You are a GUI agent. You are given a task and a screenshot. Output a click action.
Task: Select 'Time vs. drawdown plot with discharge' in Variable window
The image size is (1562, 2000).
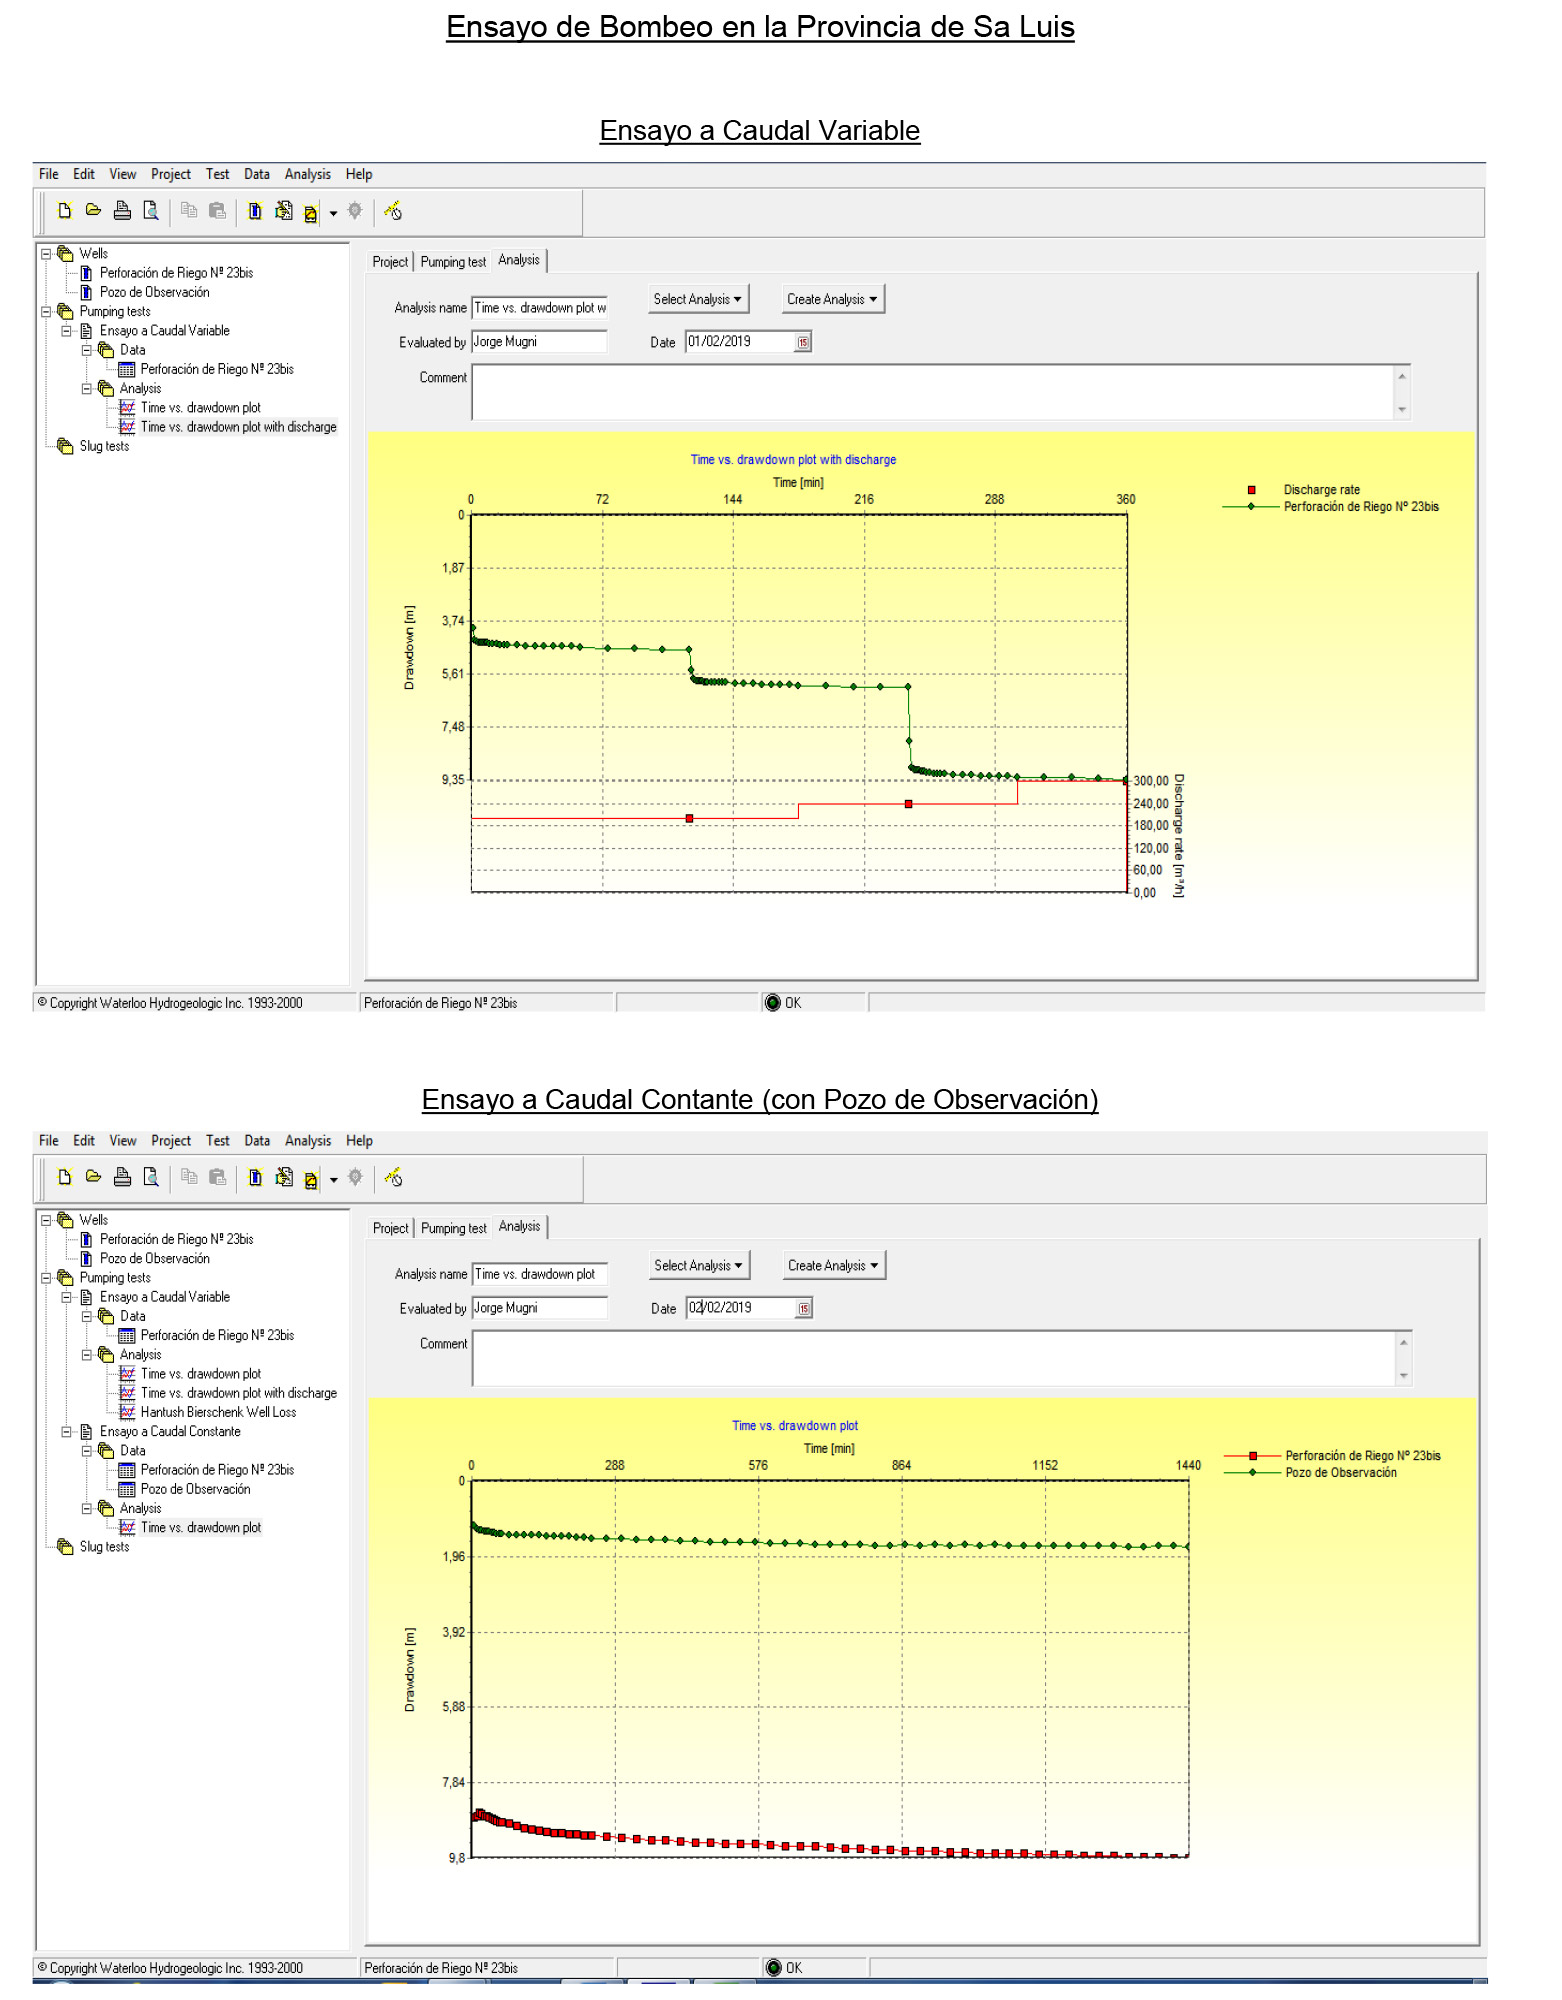pos(238,427)
